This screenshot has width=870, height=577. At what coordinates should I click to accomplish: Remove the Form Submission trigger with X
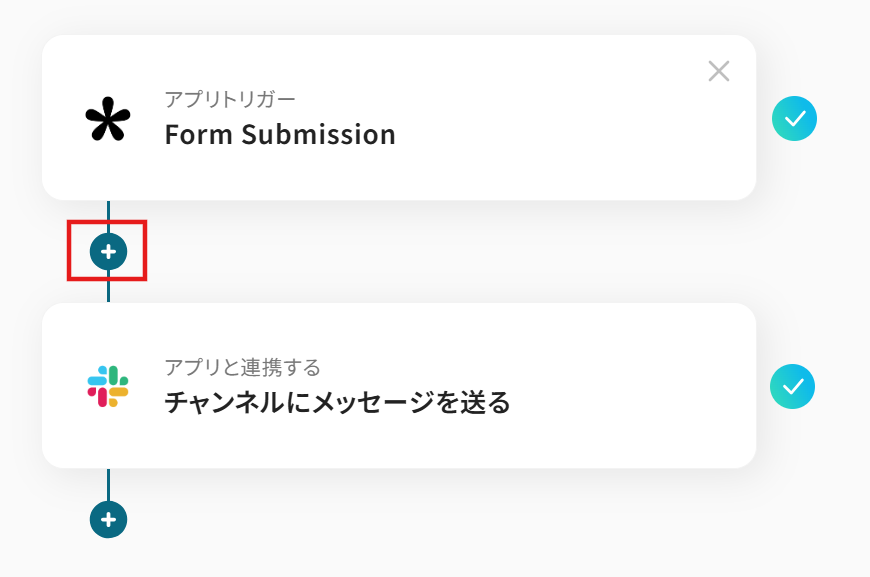[719, 71]
